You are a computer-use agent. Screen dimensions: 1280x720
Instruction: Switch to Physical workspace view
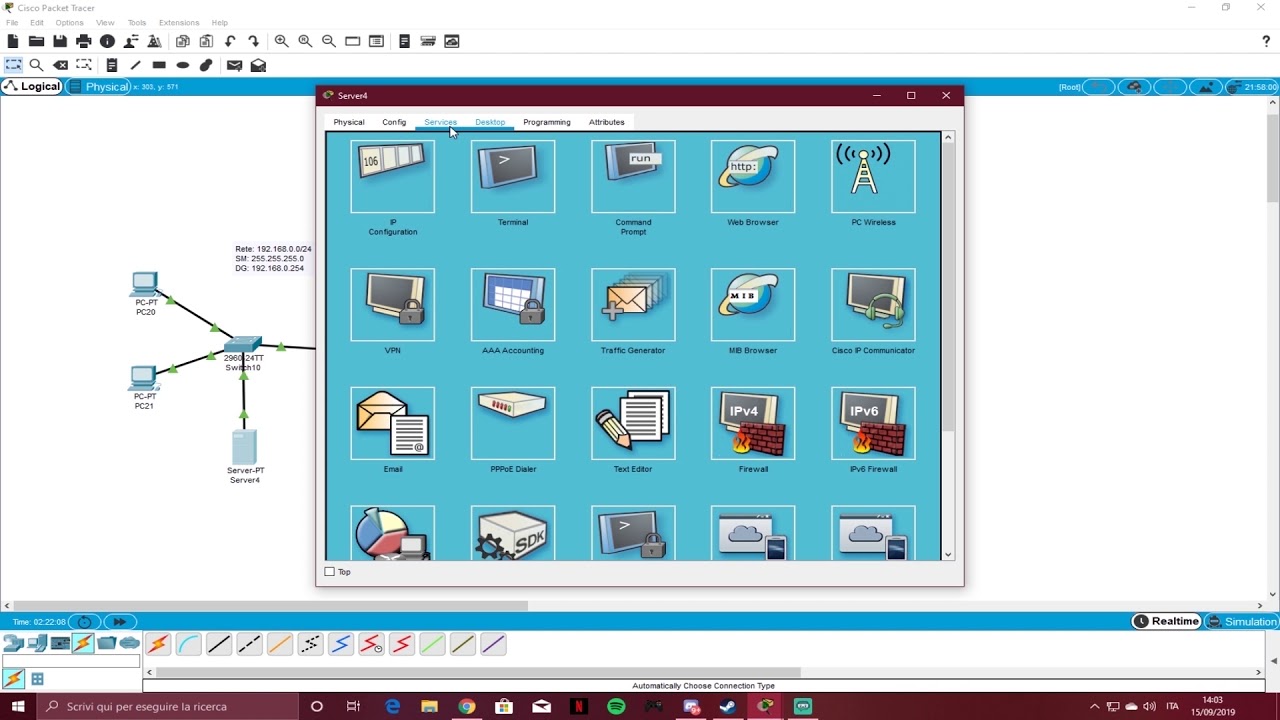(99, 87)
